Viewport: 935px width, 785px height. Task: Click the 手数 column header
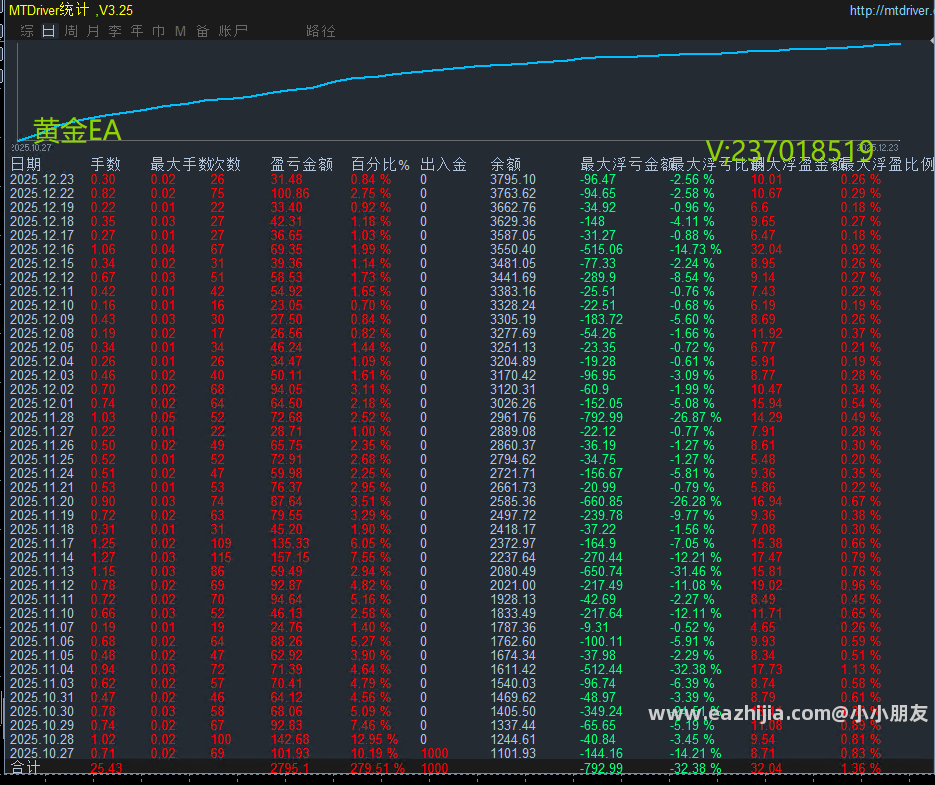(106, 164)
